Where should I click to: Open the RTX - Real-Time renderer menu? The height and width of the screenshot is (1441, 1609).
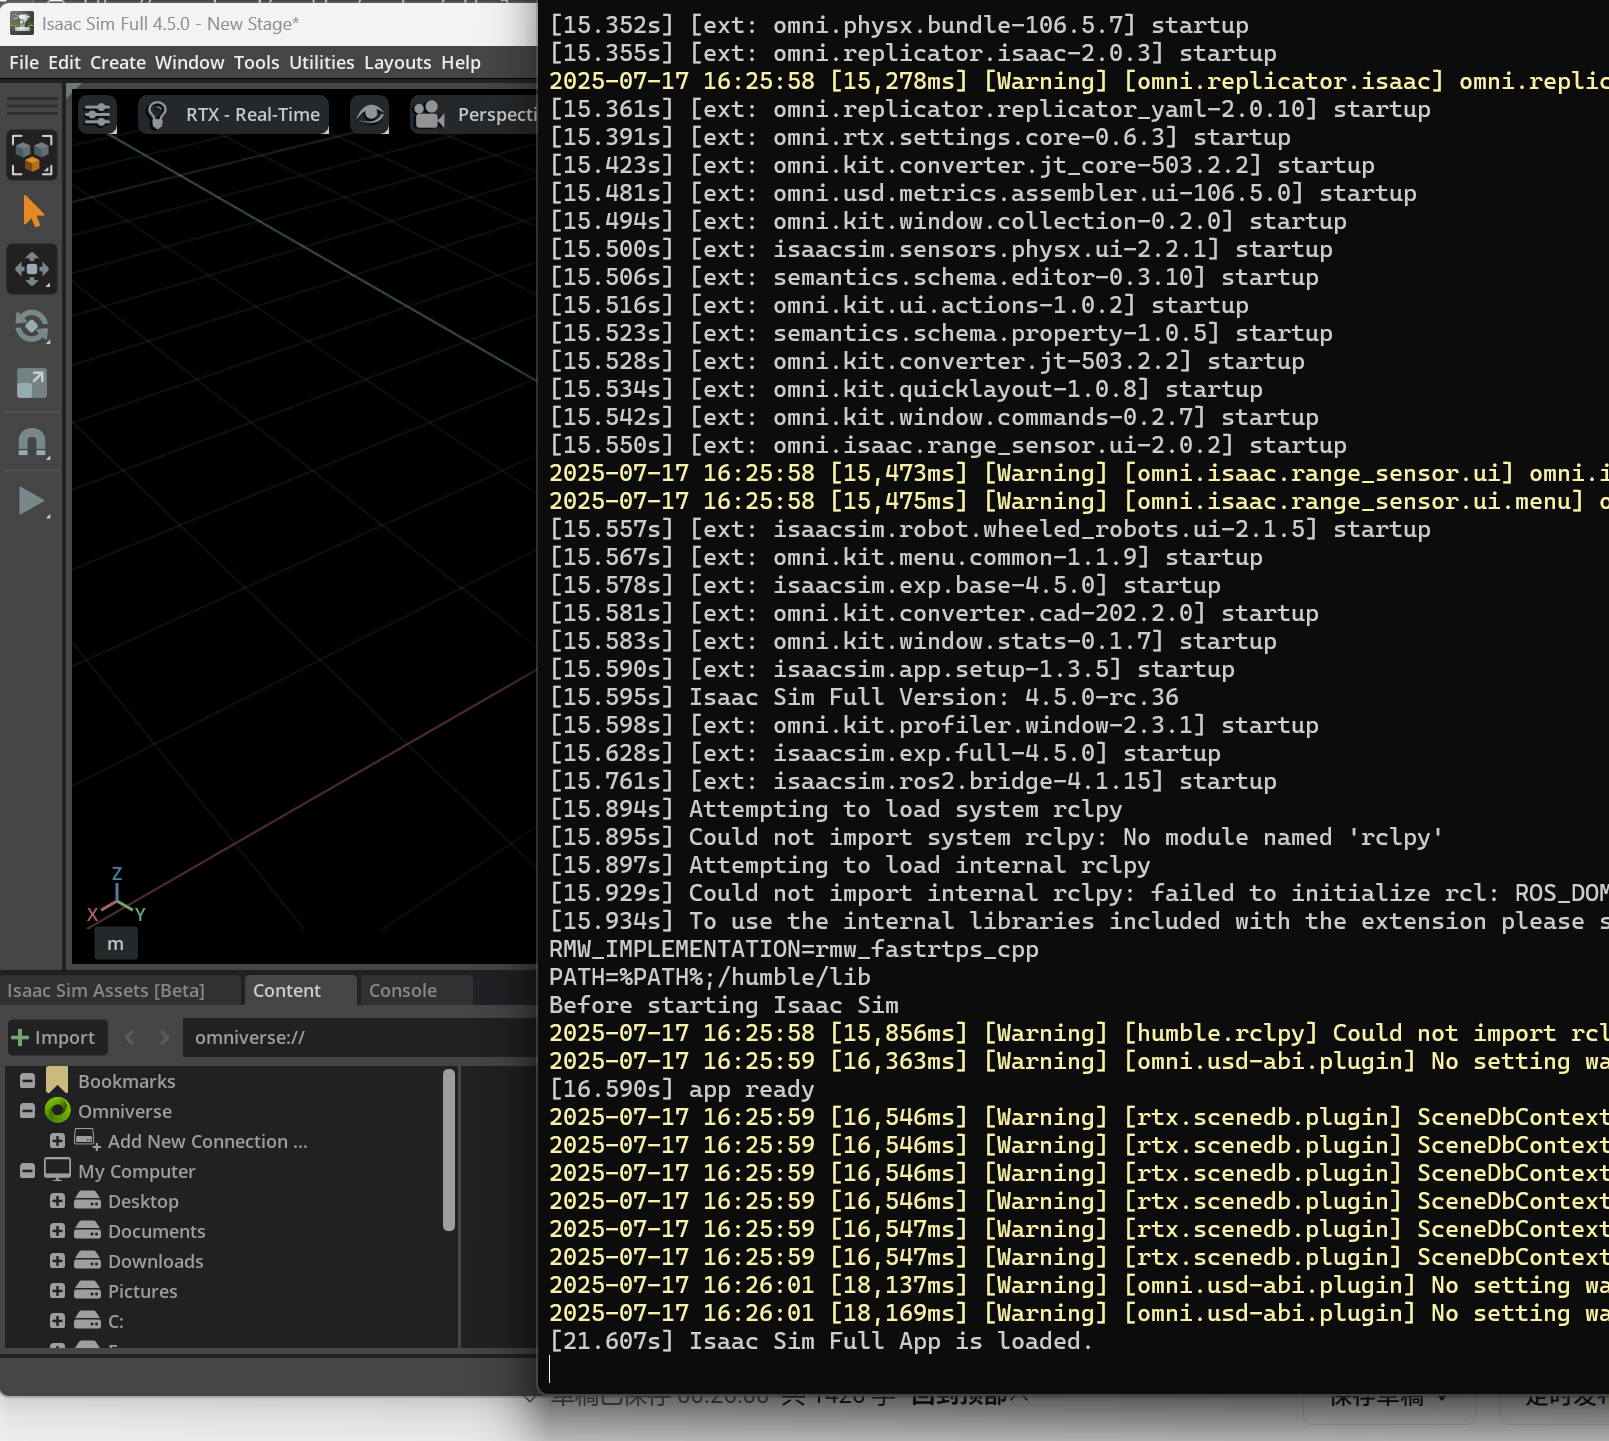pos(236,115)
